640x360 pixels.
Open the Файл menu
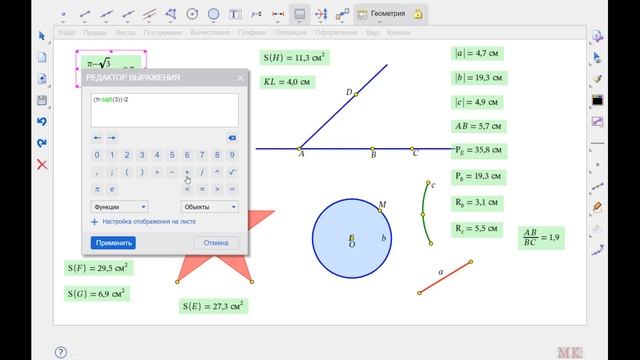point(67,33)
